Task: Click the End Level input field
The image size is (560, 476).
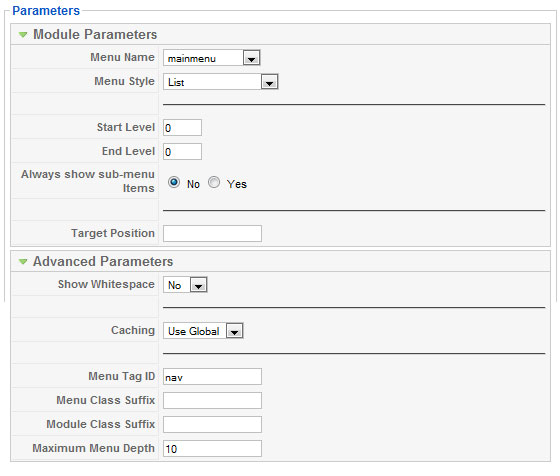Action: click(x=182, y=151)
